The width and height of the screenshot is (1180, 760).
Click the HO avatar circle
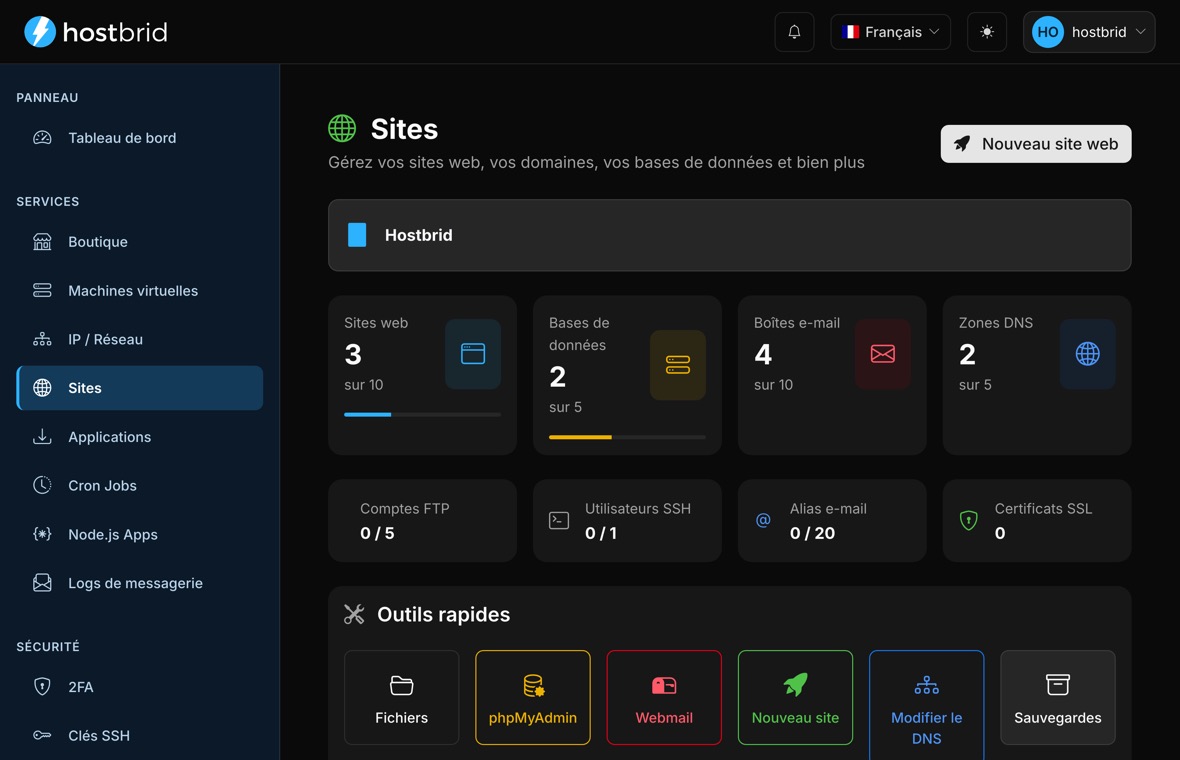pos(1048,32)
